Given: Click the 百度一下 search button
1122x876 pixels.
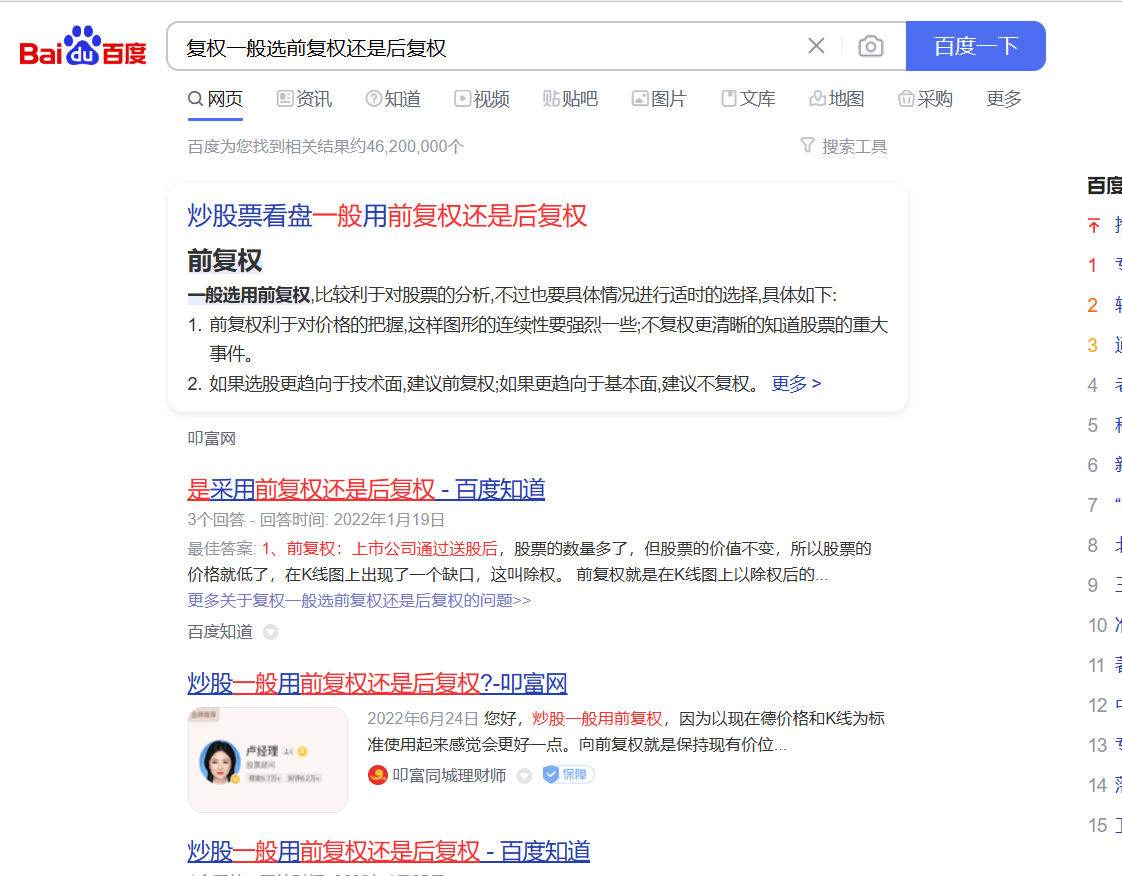Looking at the screenshot, I should 975,46.
